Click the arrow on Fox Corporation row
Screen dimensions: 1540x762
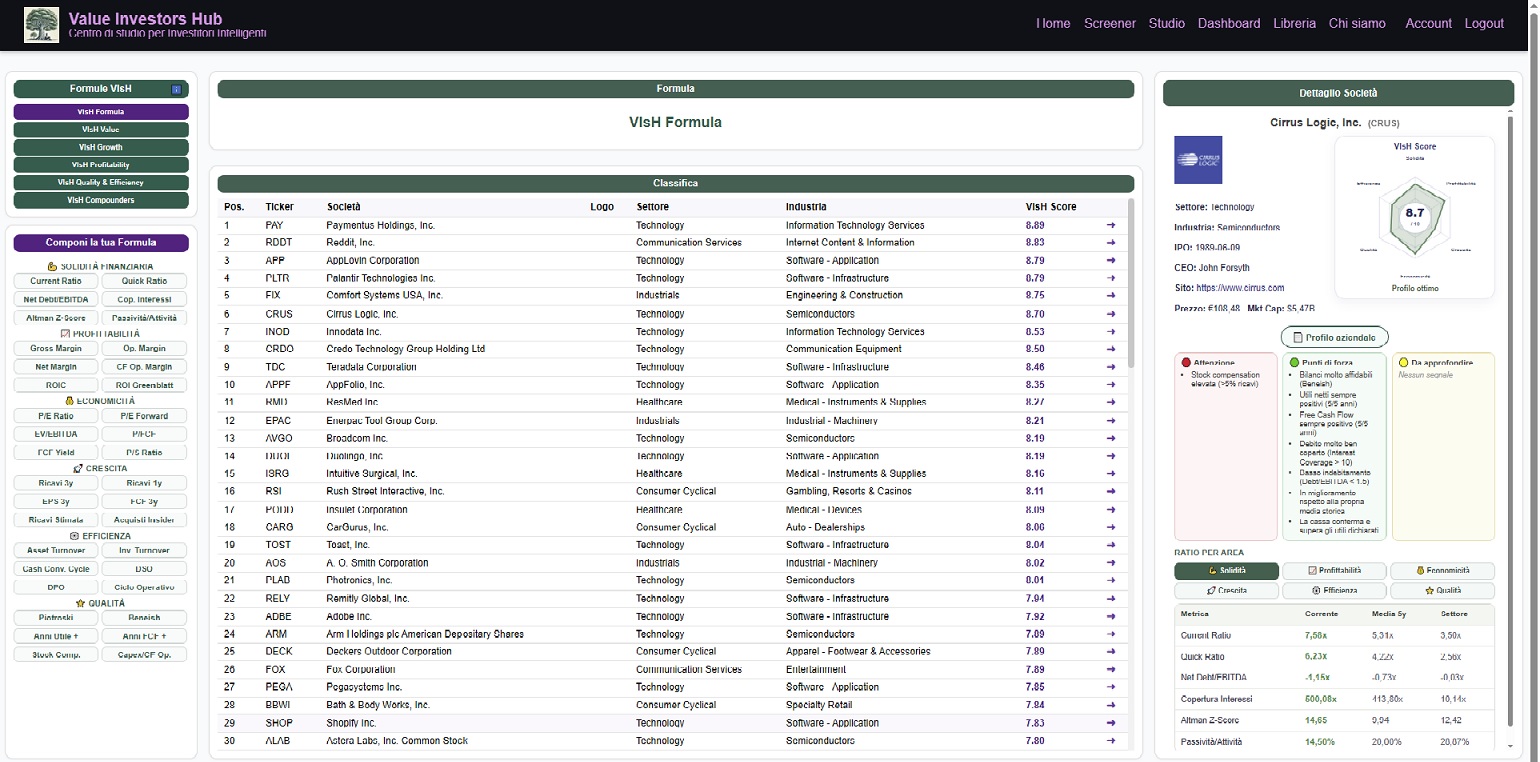coord(1111,670)
